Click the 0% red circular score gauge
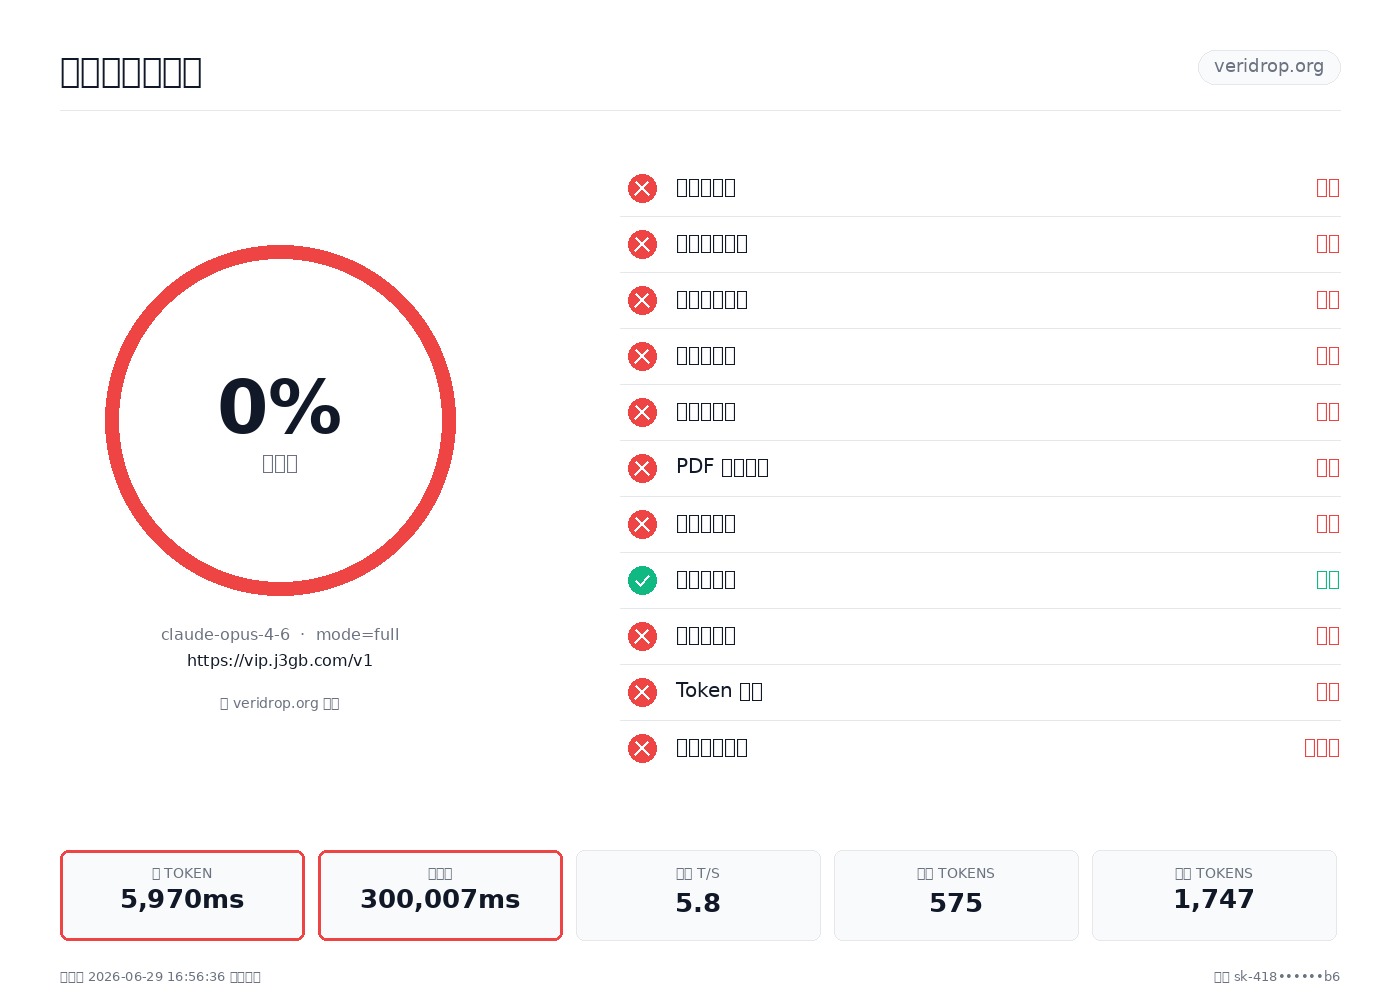Image resolution: width=1400 pixels, height=1000 pixels. pyautogui.click(x=280, y=420)
